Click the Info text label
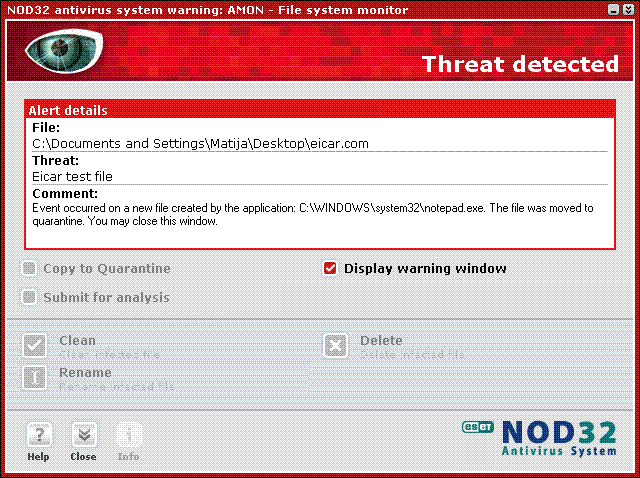This screenshot has height=478, width=640. pyautogui.click(x=128, y=456)
